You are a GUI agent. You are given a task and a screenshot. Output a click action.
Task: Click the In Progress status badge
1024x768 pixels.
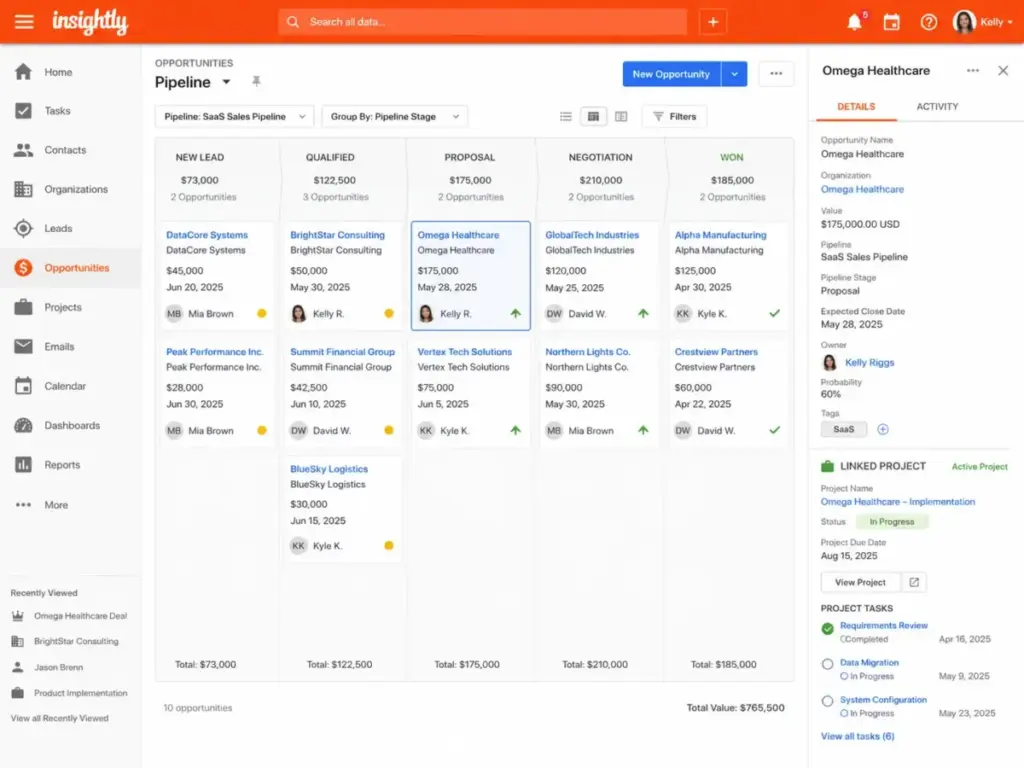[891, 522]
